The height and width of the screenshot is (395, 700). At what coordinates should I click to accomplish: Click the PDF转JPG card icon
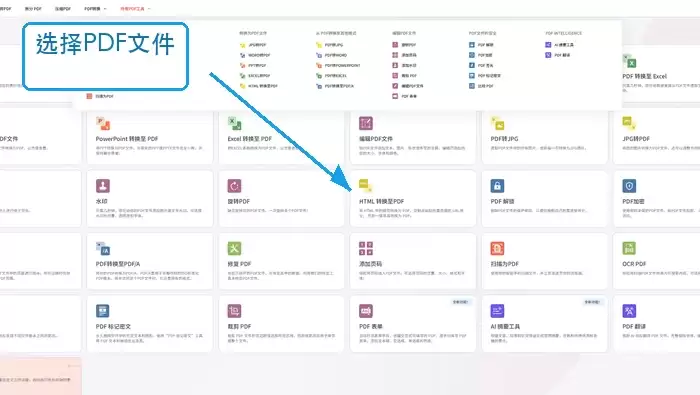pyautogui.click(x=497, y=123)
